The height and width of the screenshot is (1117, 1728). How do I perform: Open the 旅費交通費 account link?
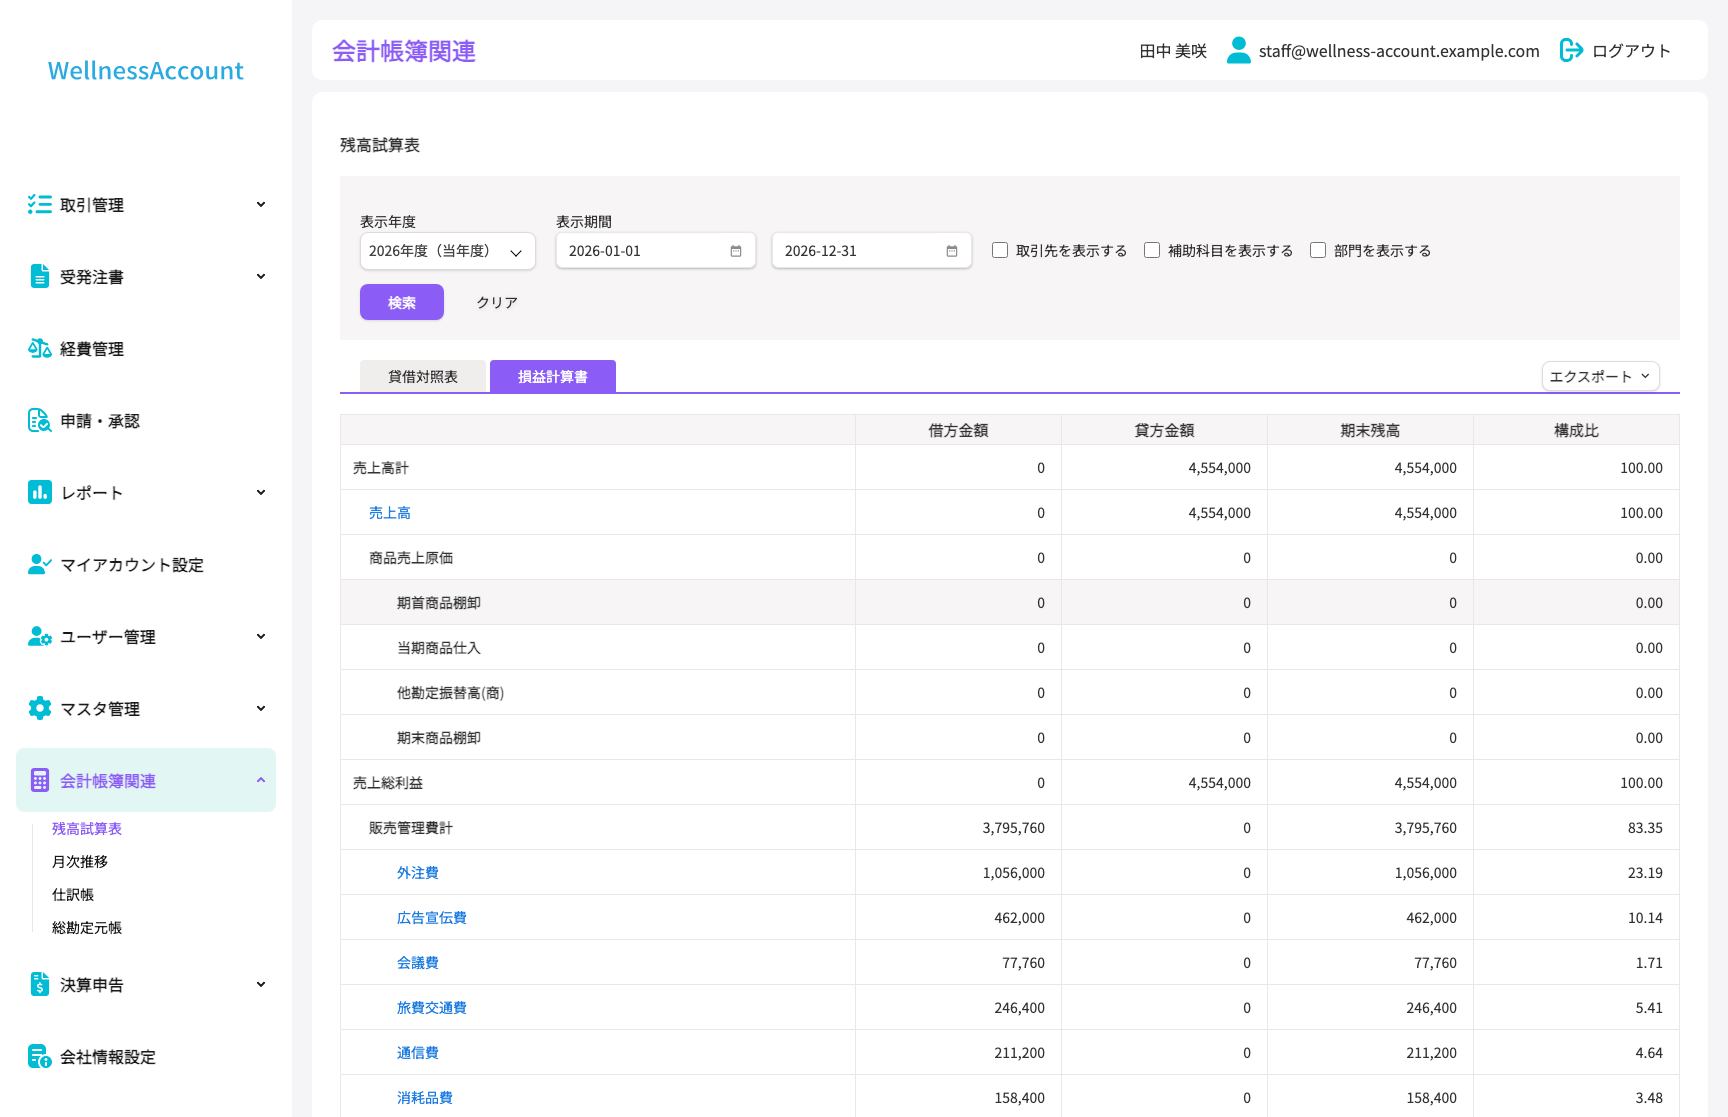click(x=432, y=1008)
